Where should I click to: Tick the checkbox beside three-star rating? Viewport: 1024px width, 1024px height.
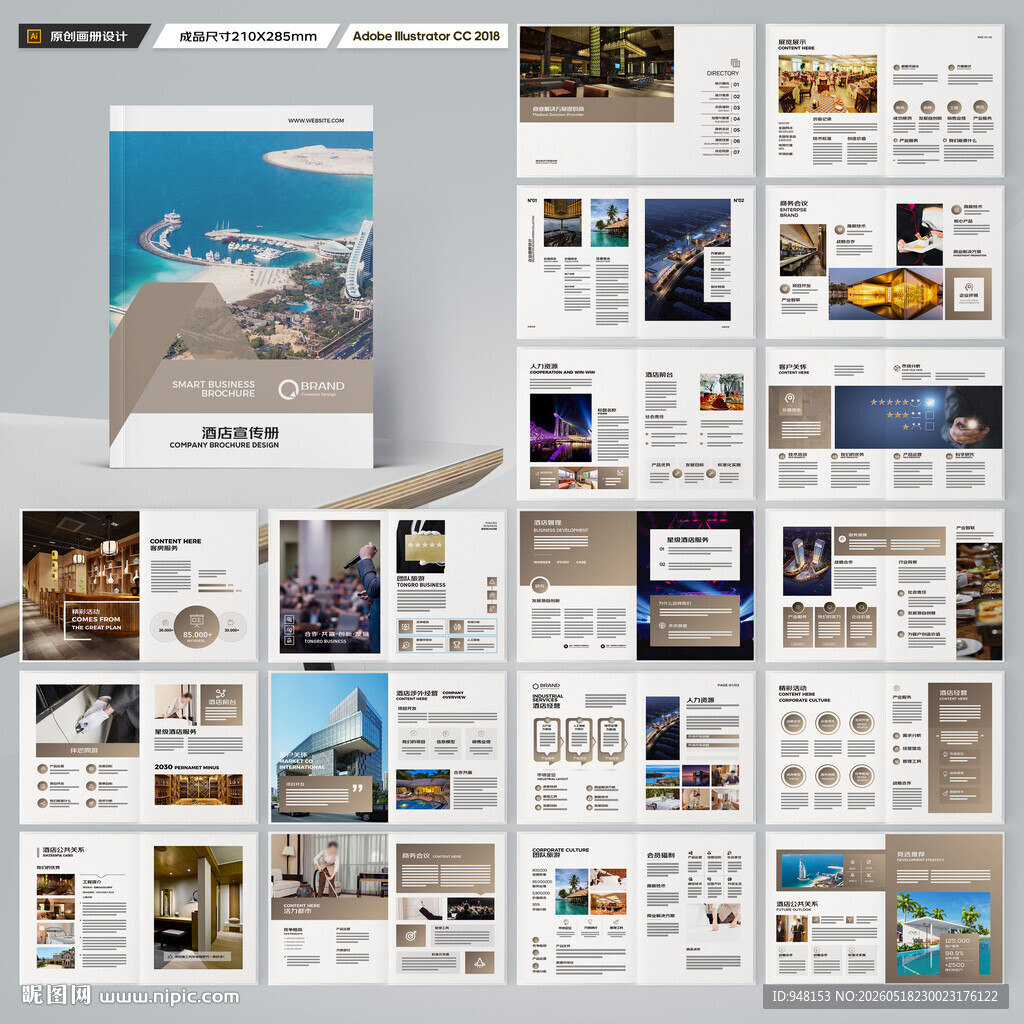pyautogui.click(x=930, y=415)
